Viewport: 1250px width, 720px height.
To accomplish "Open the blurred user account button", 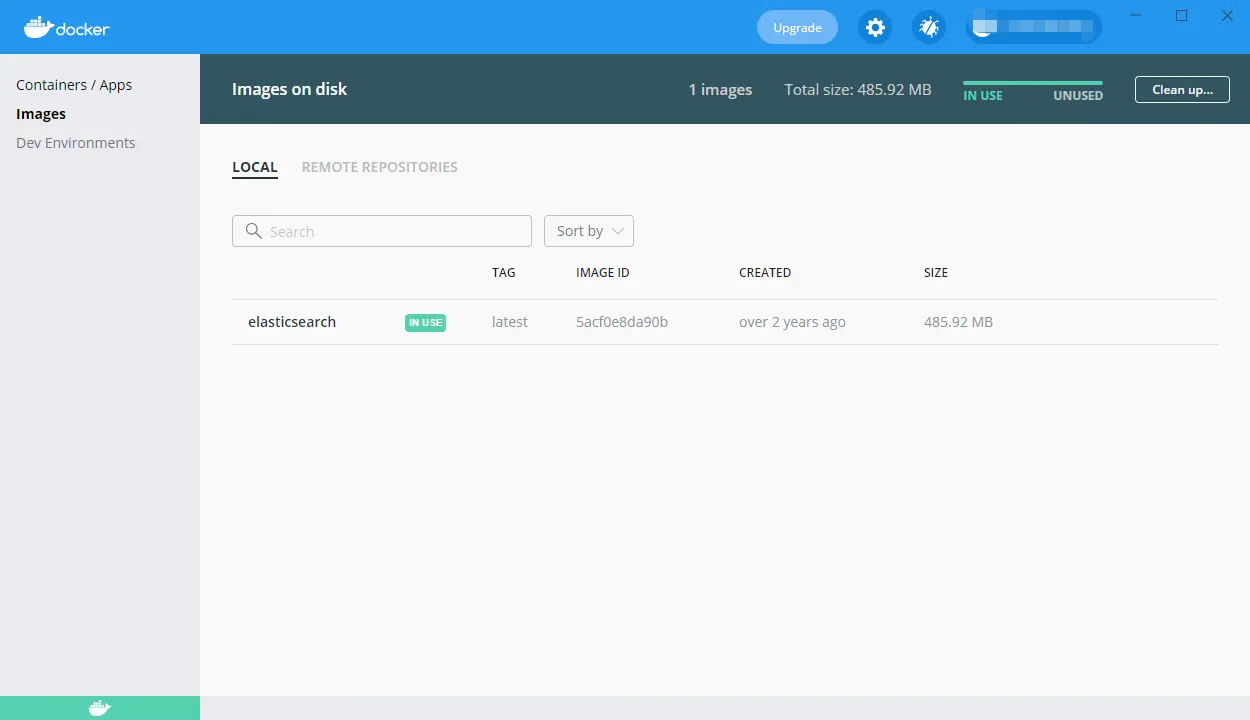I will pyautogui.click(x=1034, y=27).
